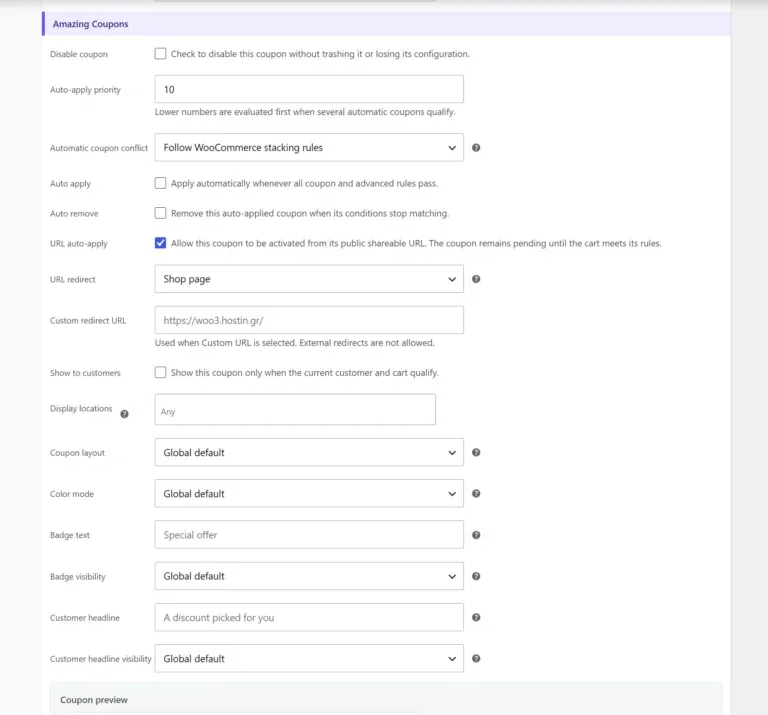
Task: Click 'Show this coupon only when' label text
Action: [x=305, y=373]
